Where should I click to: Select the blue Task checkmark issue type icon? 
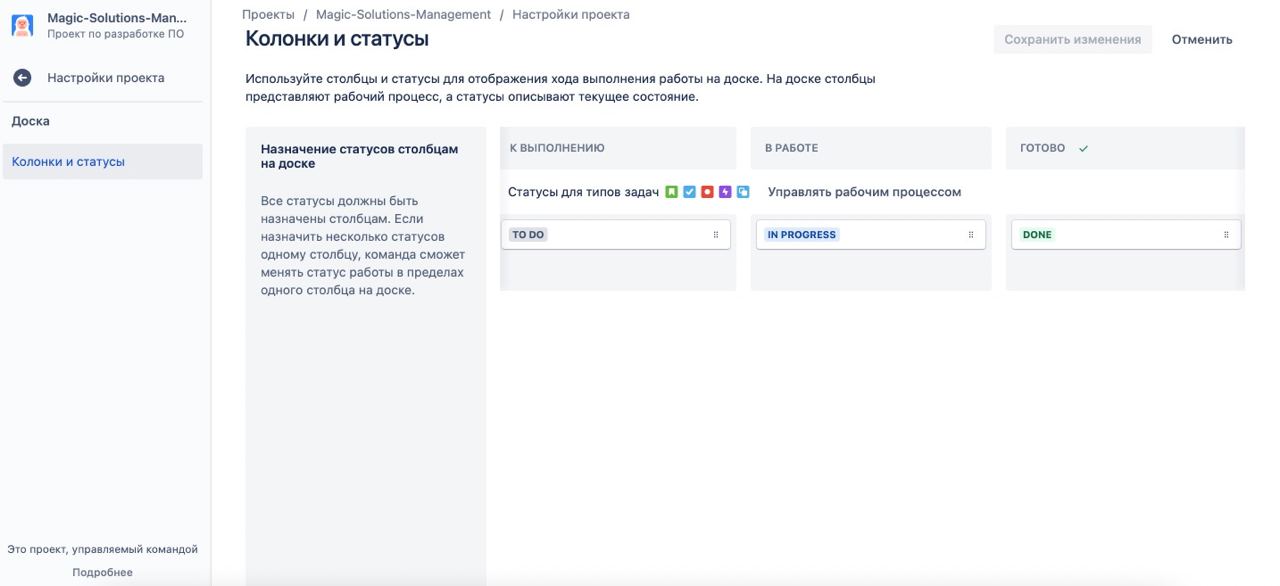690,192
